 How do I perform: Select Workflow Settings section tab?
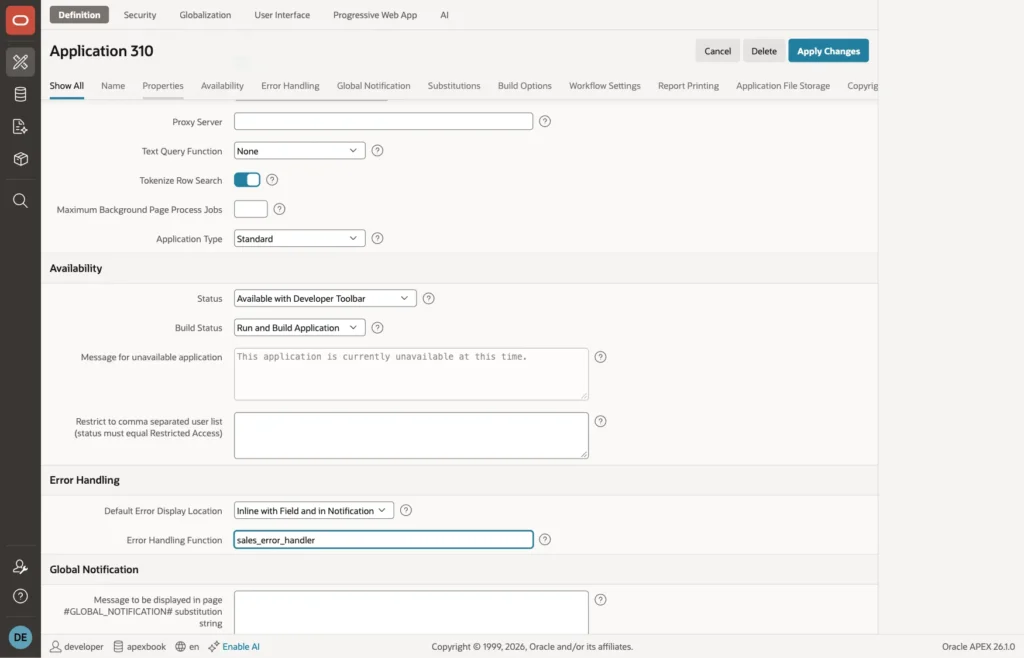605,86
